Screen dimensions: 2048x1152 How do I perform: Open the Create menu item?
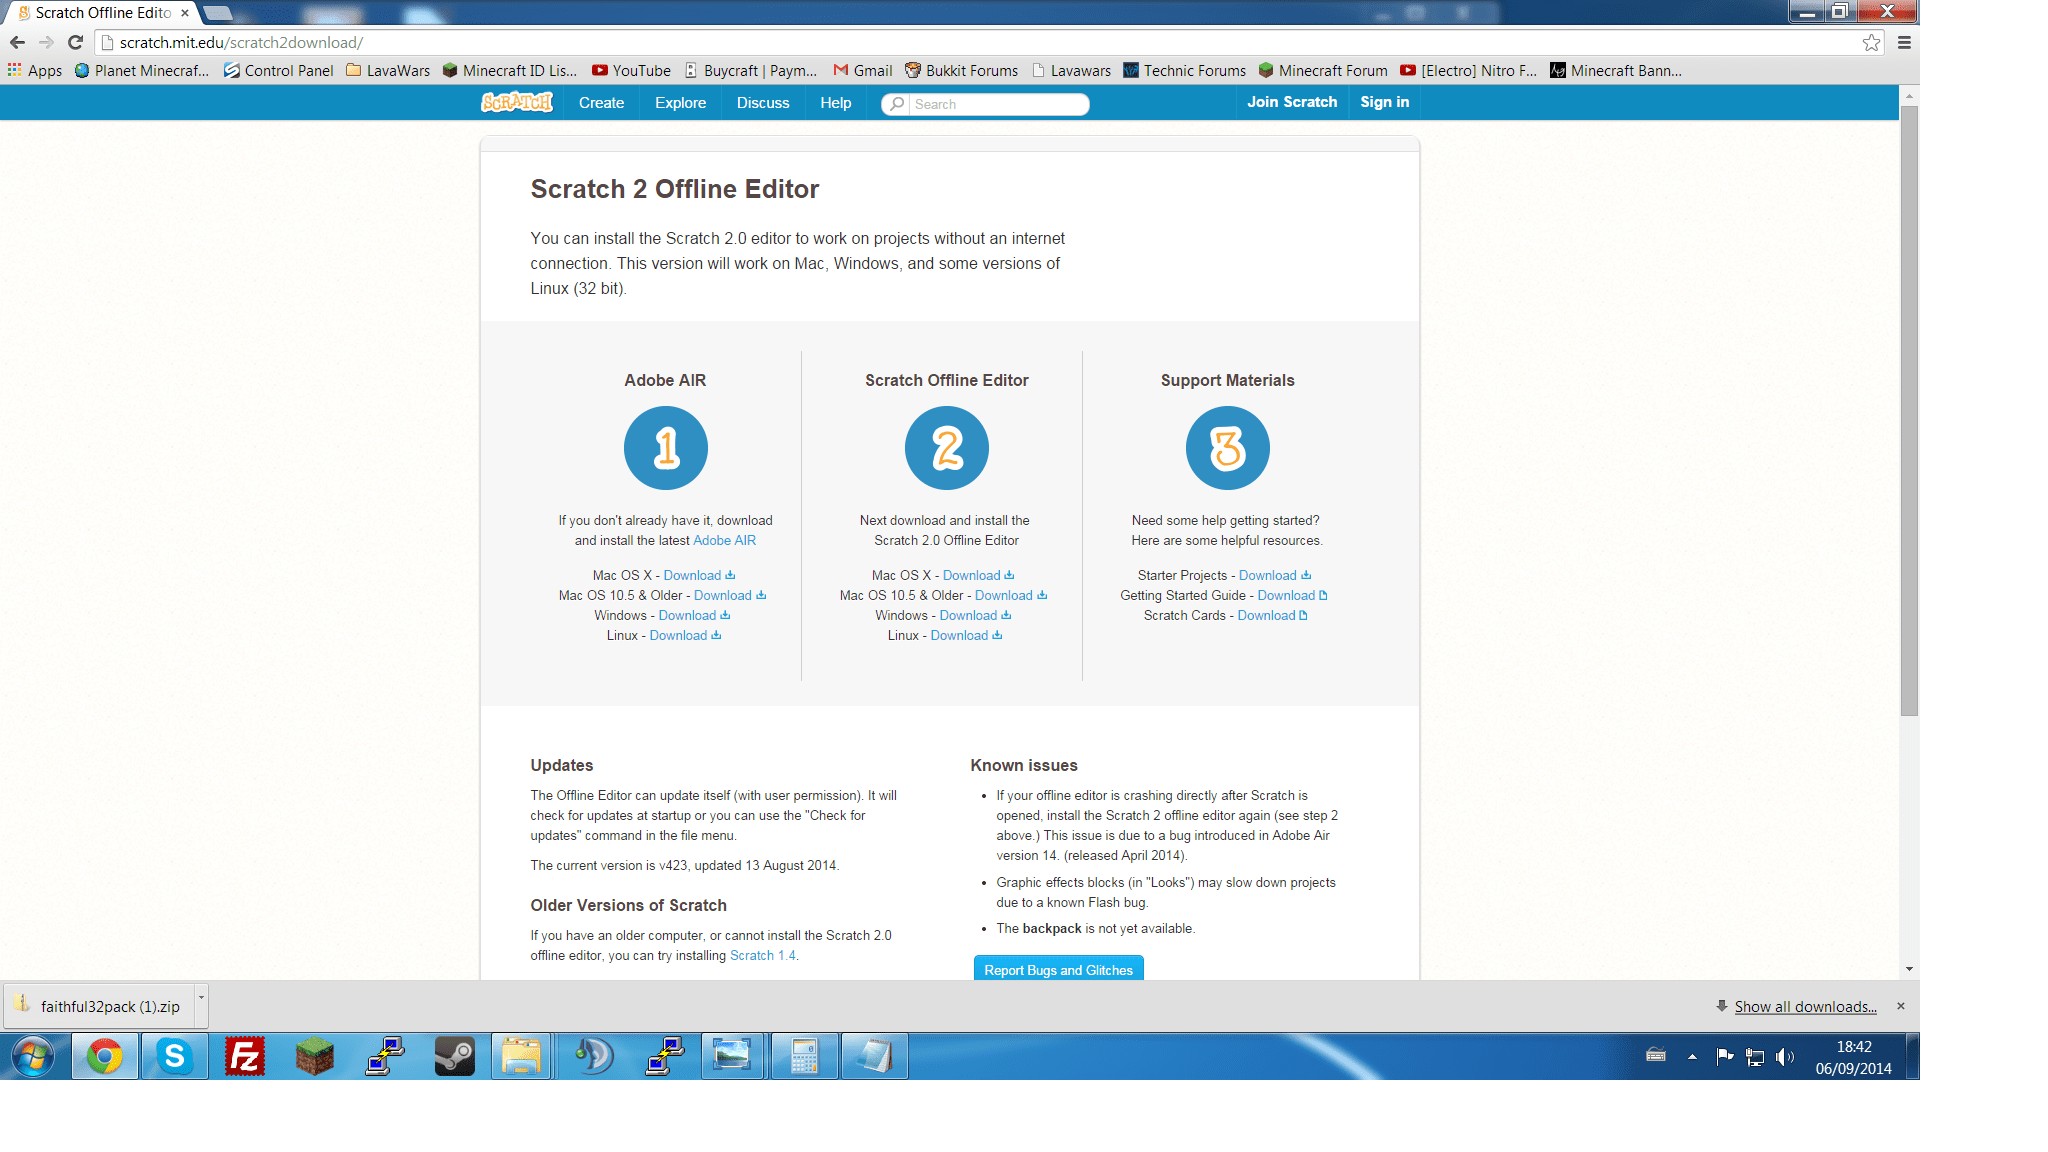(x=601, y=103)
